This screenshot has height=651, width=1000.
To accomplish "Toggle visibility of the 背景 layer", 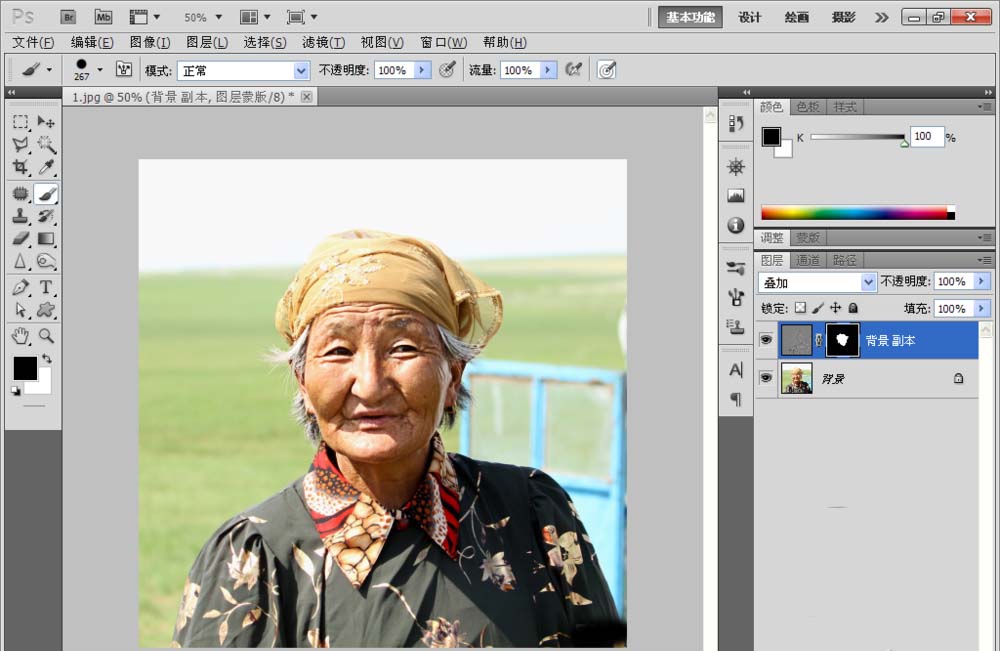I will tap(766, 378).
